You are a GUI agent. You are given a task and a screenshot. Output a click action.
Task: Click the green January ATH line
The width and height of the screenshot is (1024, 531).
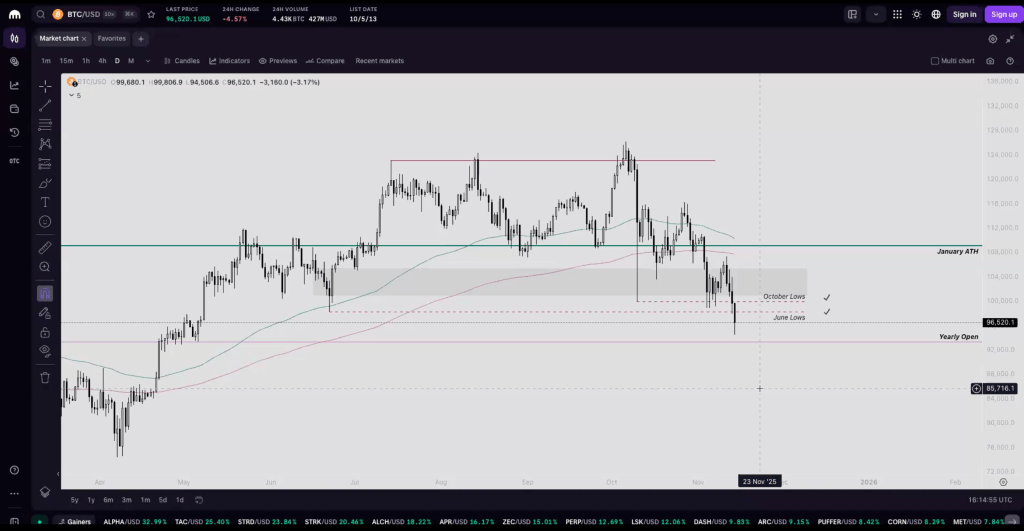[x=500, y=245]
